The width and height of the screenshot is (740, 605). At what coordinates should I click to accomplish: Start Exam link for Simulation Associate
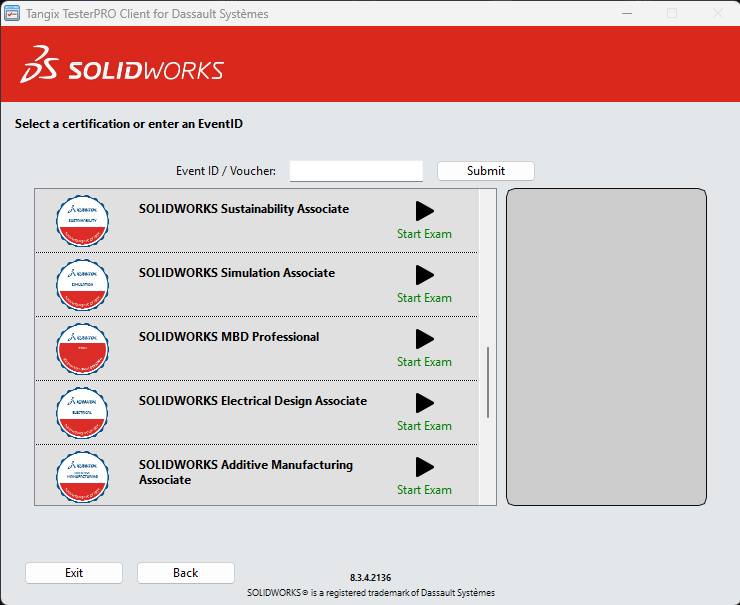(424, 298)
